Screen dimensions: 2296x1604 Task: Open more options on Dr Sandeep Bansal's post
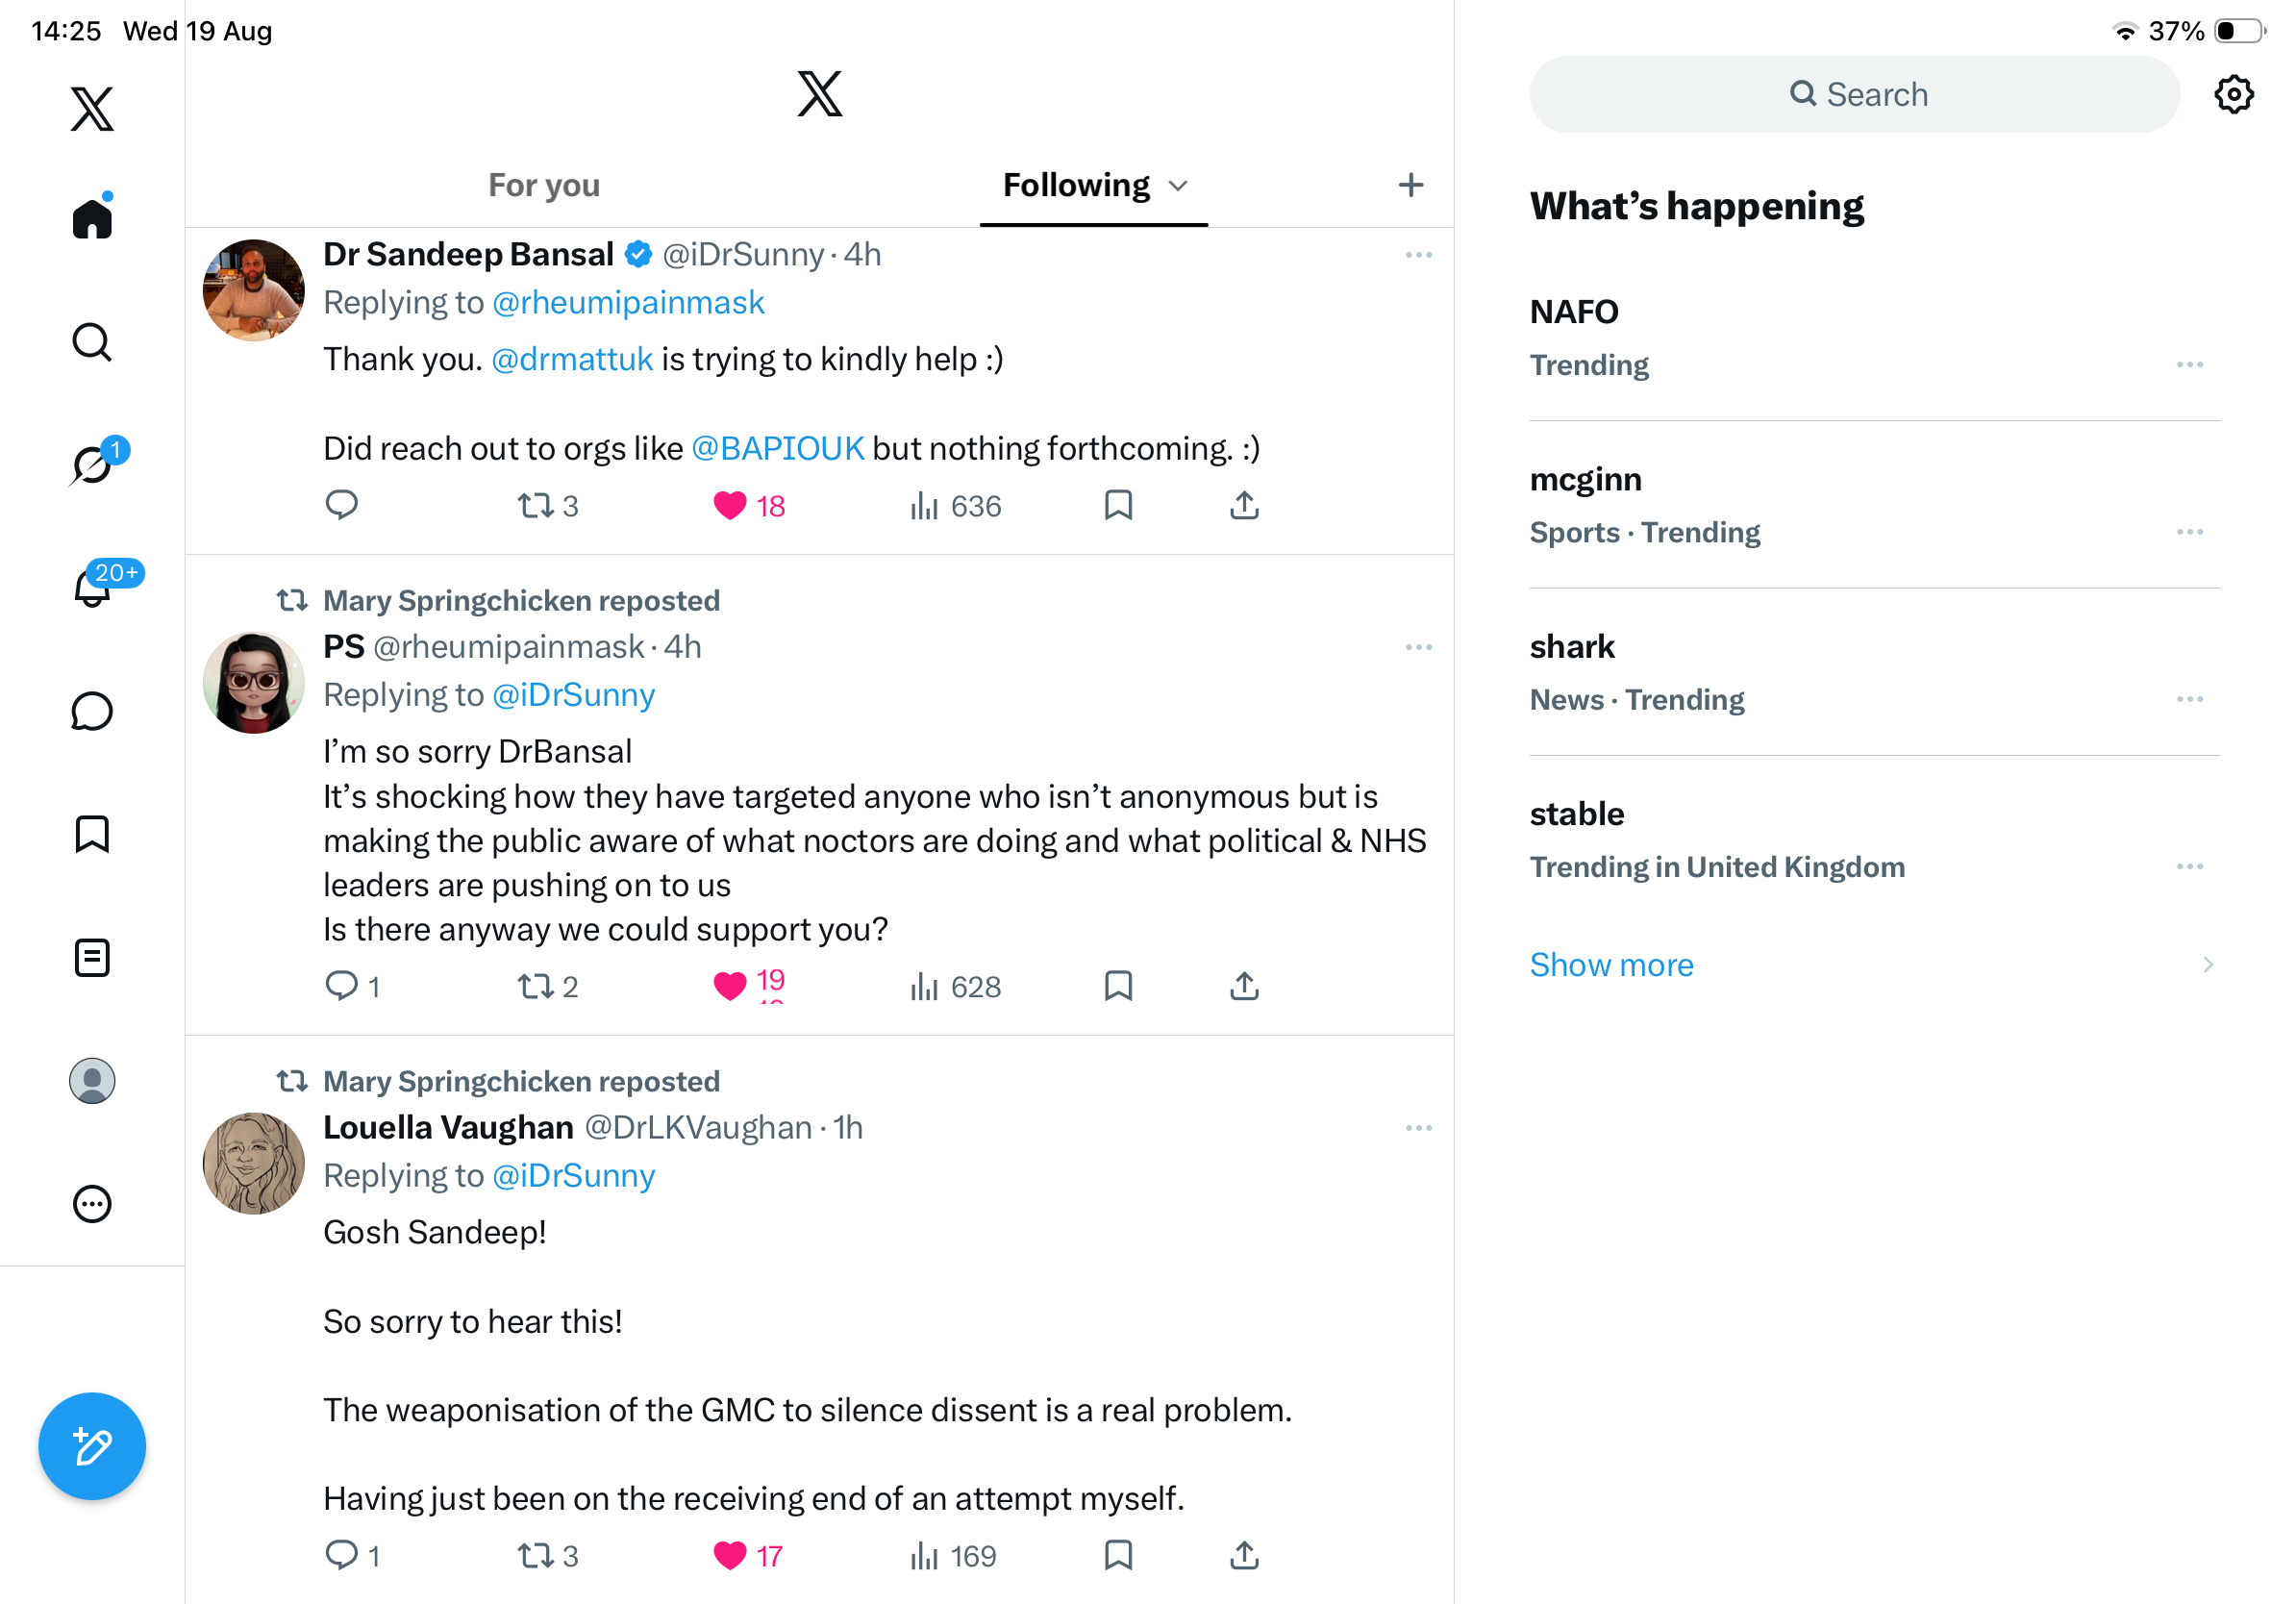(1418, 255)
